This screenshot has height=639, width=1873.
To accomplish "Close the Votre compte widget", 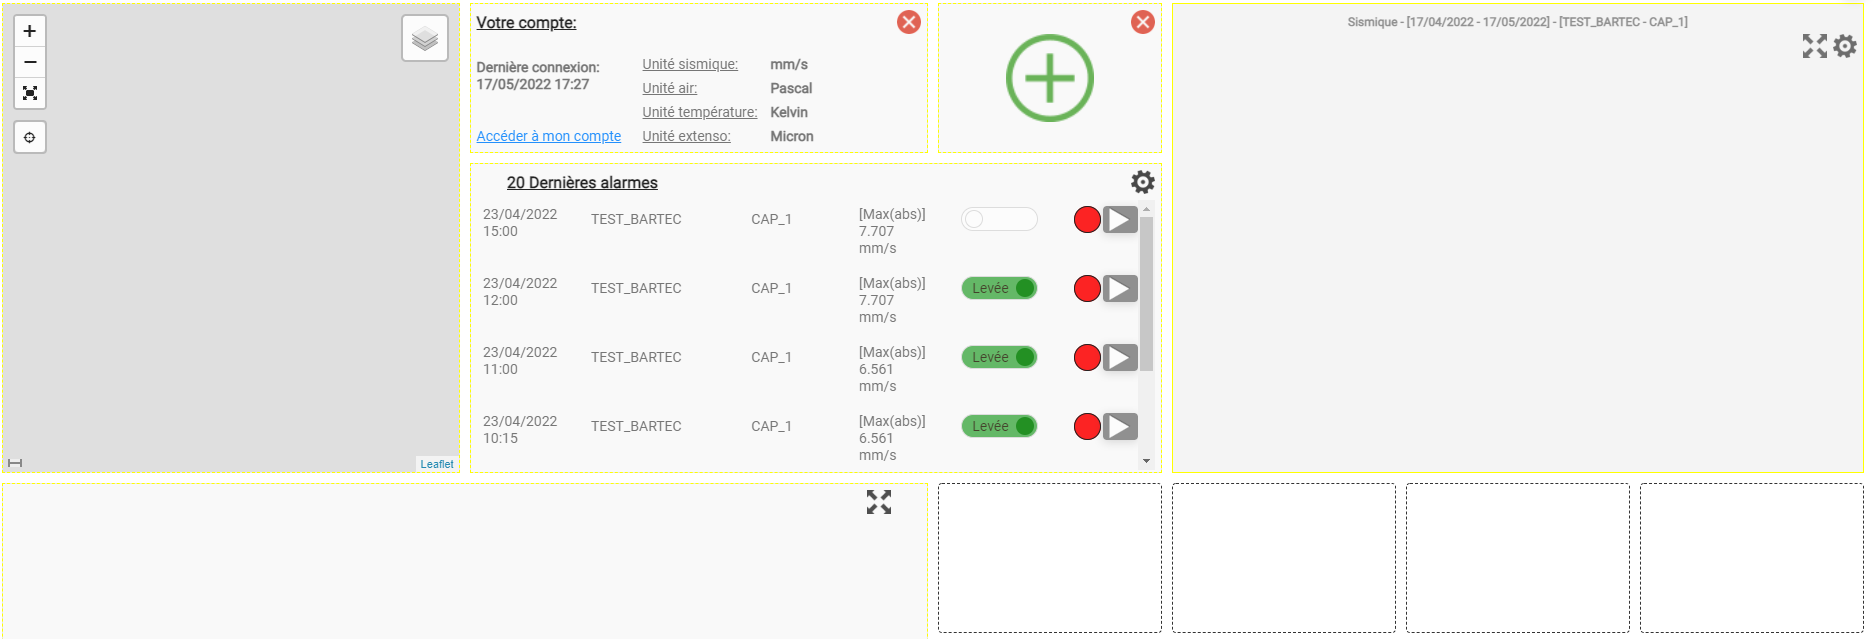I will (908, 22).
